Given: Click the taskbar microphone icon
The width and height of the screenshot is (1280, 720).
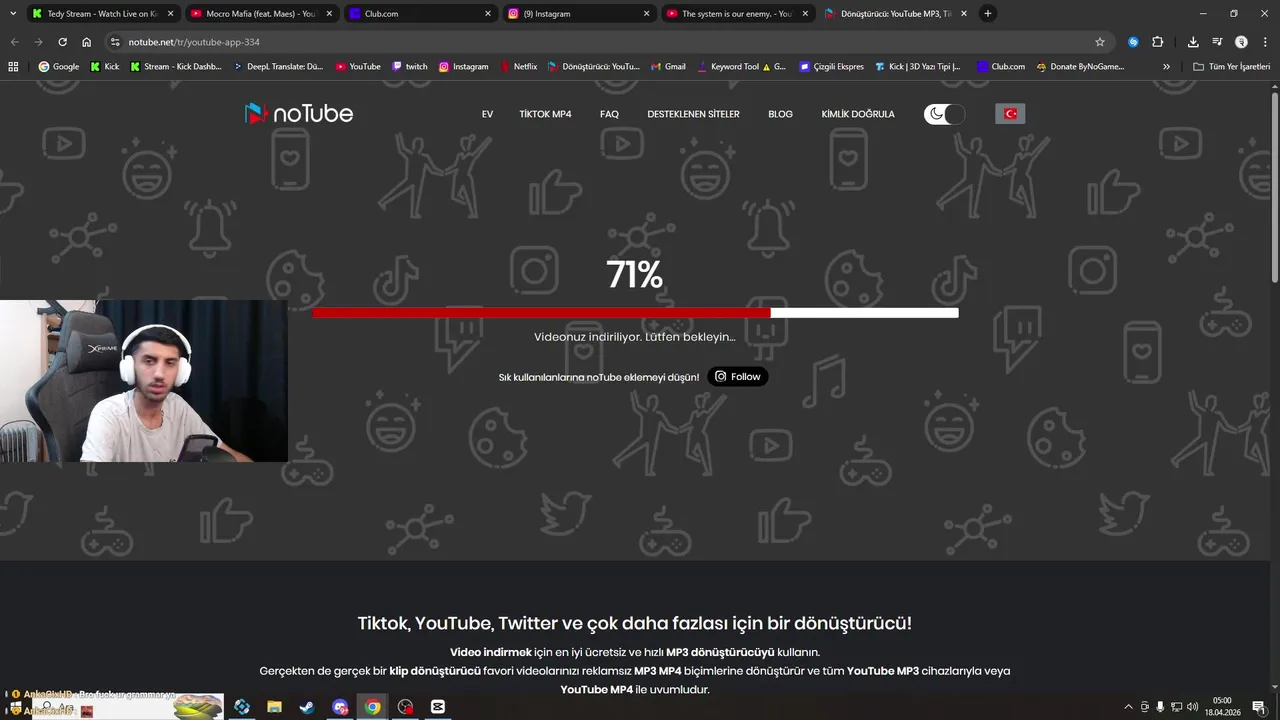Looking at the screenshot, I should pyautogui.click(x=1160, y=707).
